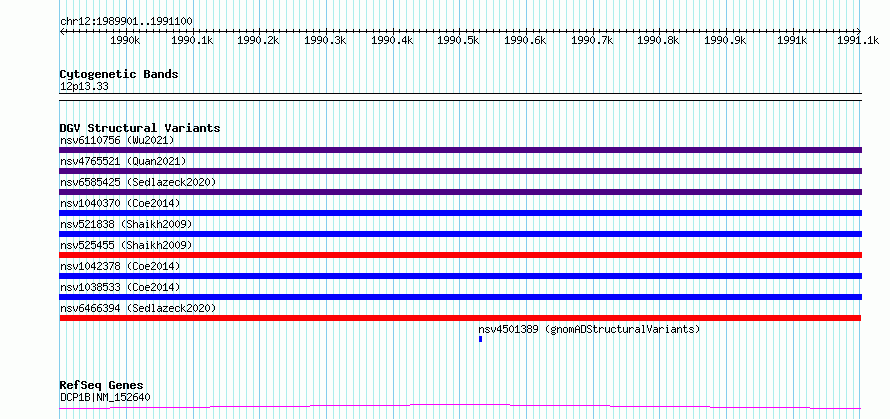
Task: Click the Cytogenetic Bands track title
Action: tap(119, 74)
